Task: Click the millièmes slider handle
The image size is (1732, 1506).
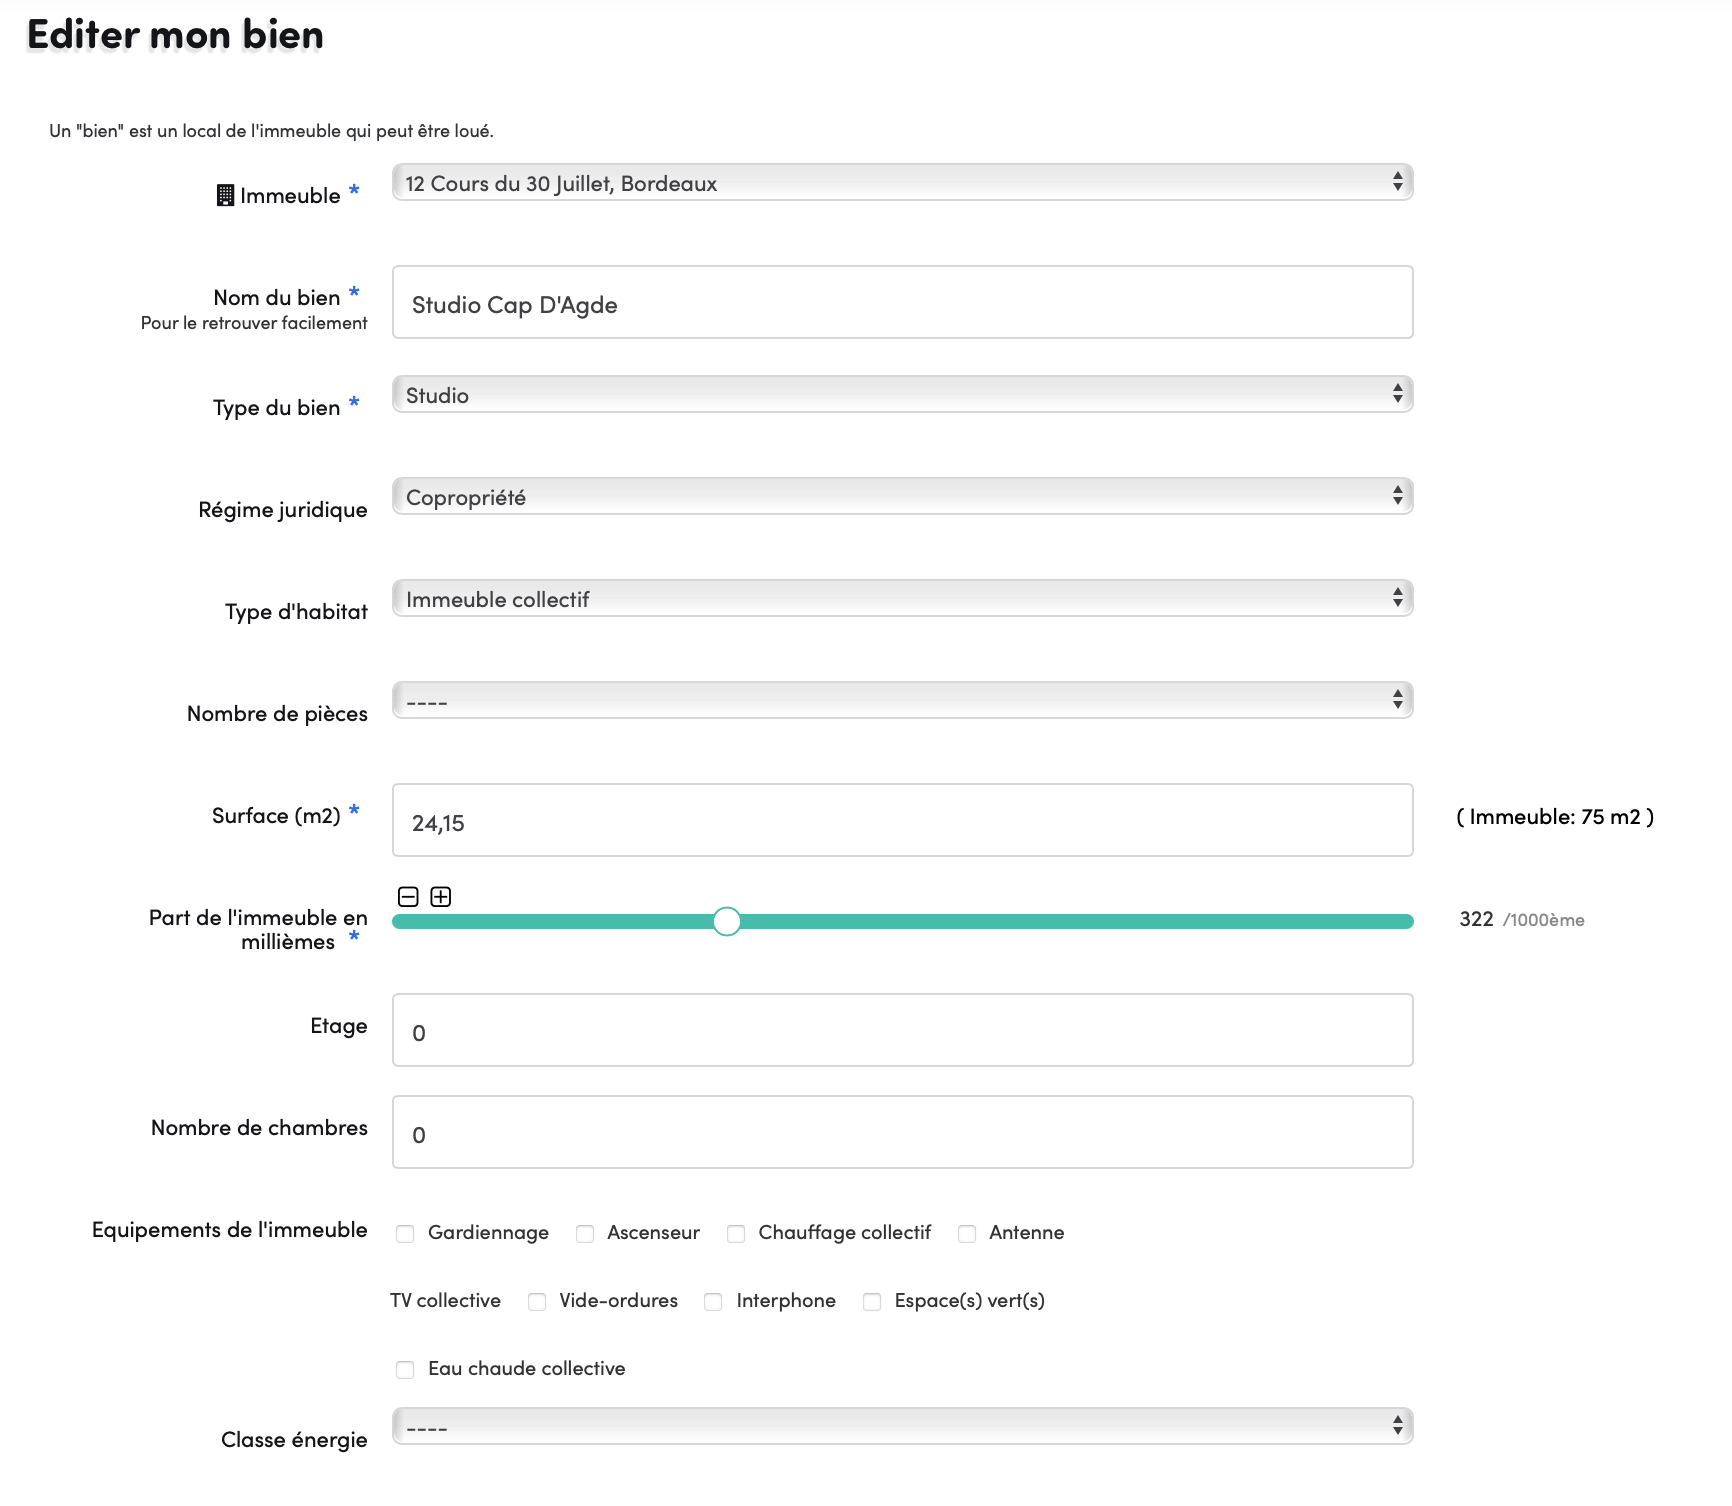Action: coord(727,922)
